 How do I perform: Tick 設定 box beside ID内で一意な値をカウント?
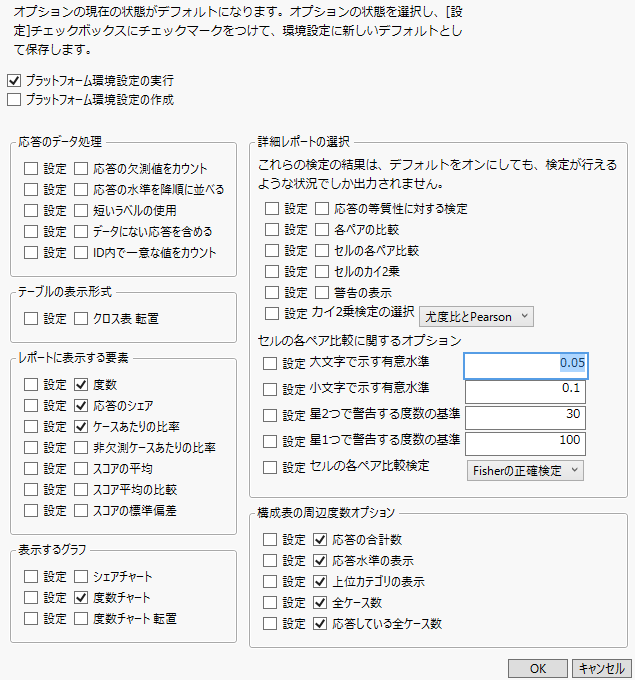point(31,252)
